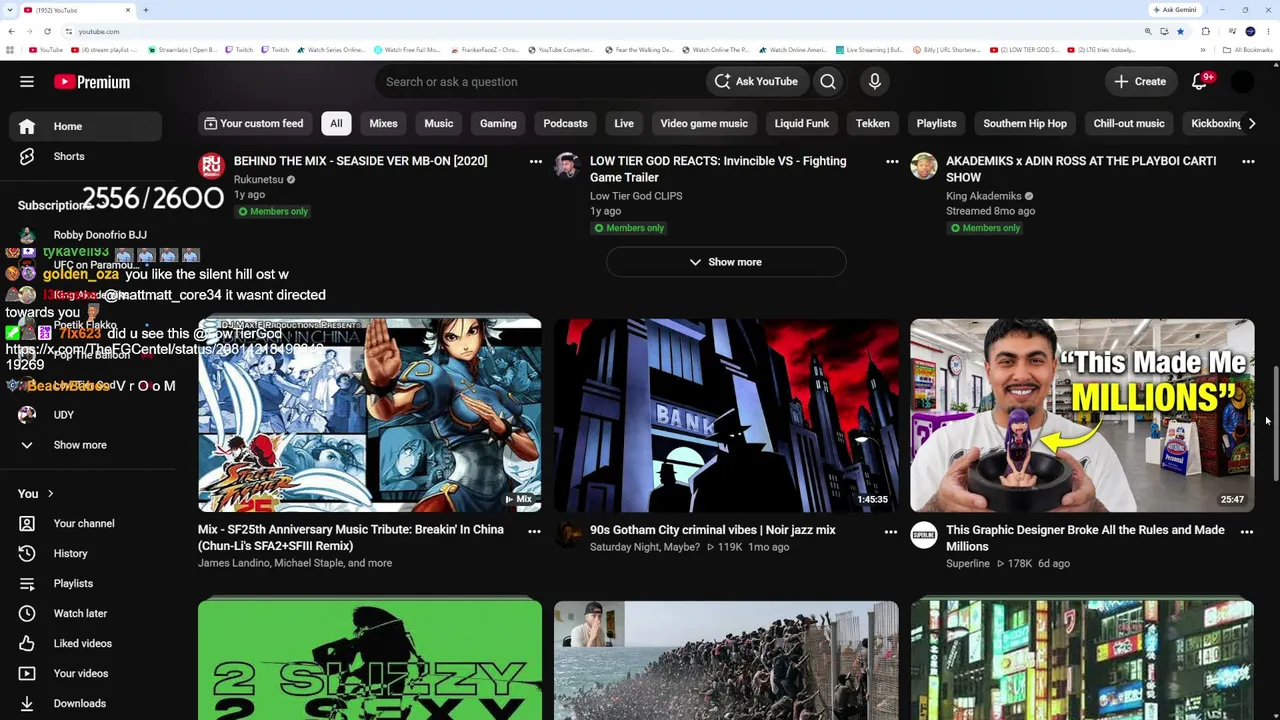Select the Video game music chip
The image size is (1280, 720).
point(704,123)
